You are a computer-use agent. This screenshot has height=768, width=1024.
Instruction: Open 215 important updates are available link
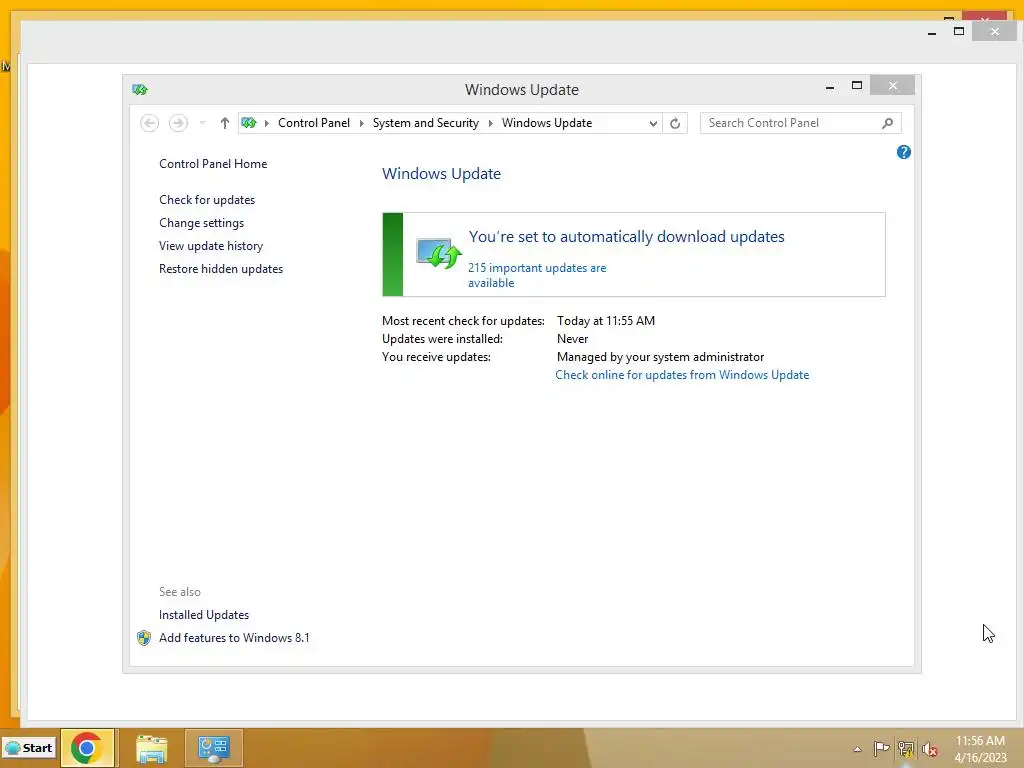pos(537,275)
